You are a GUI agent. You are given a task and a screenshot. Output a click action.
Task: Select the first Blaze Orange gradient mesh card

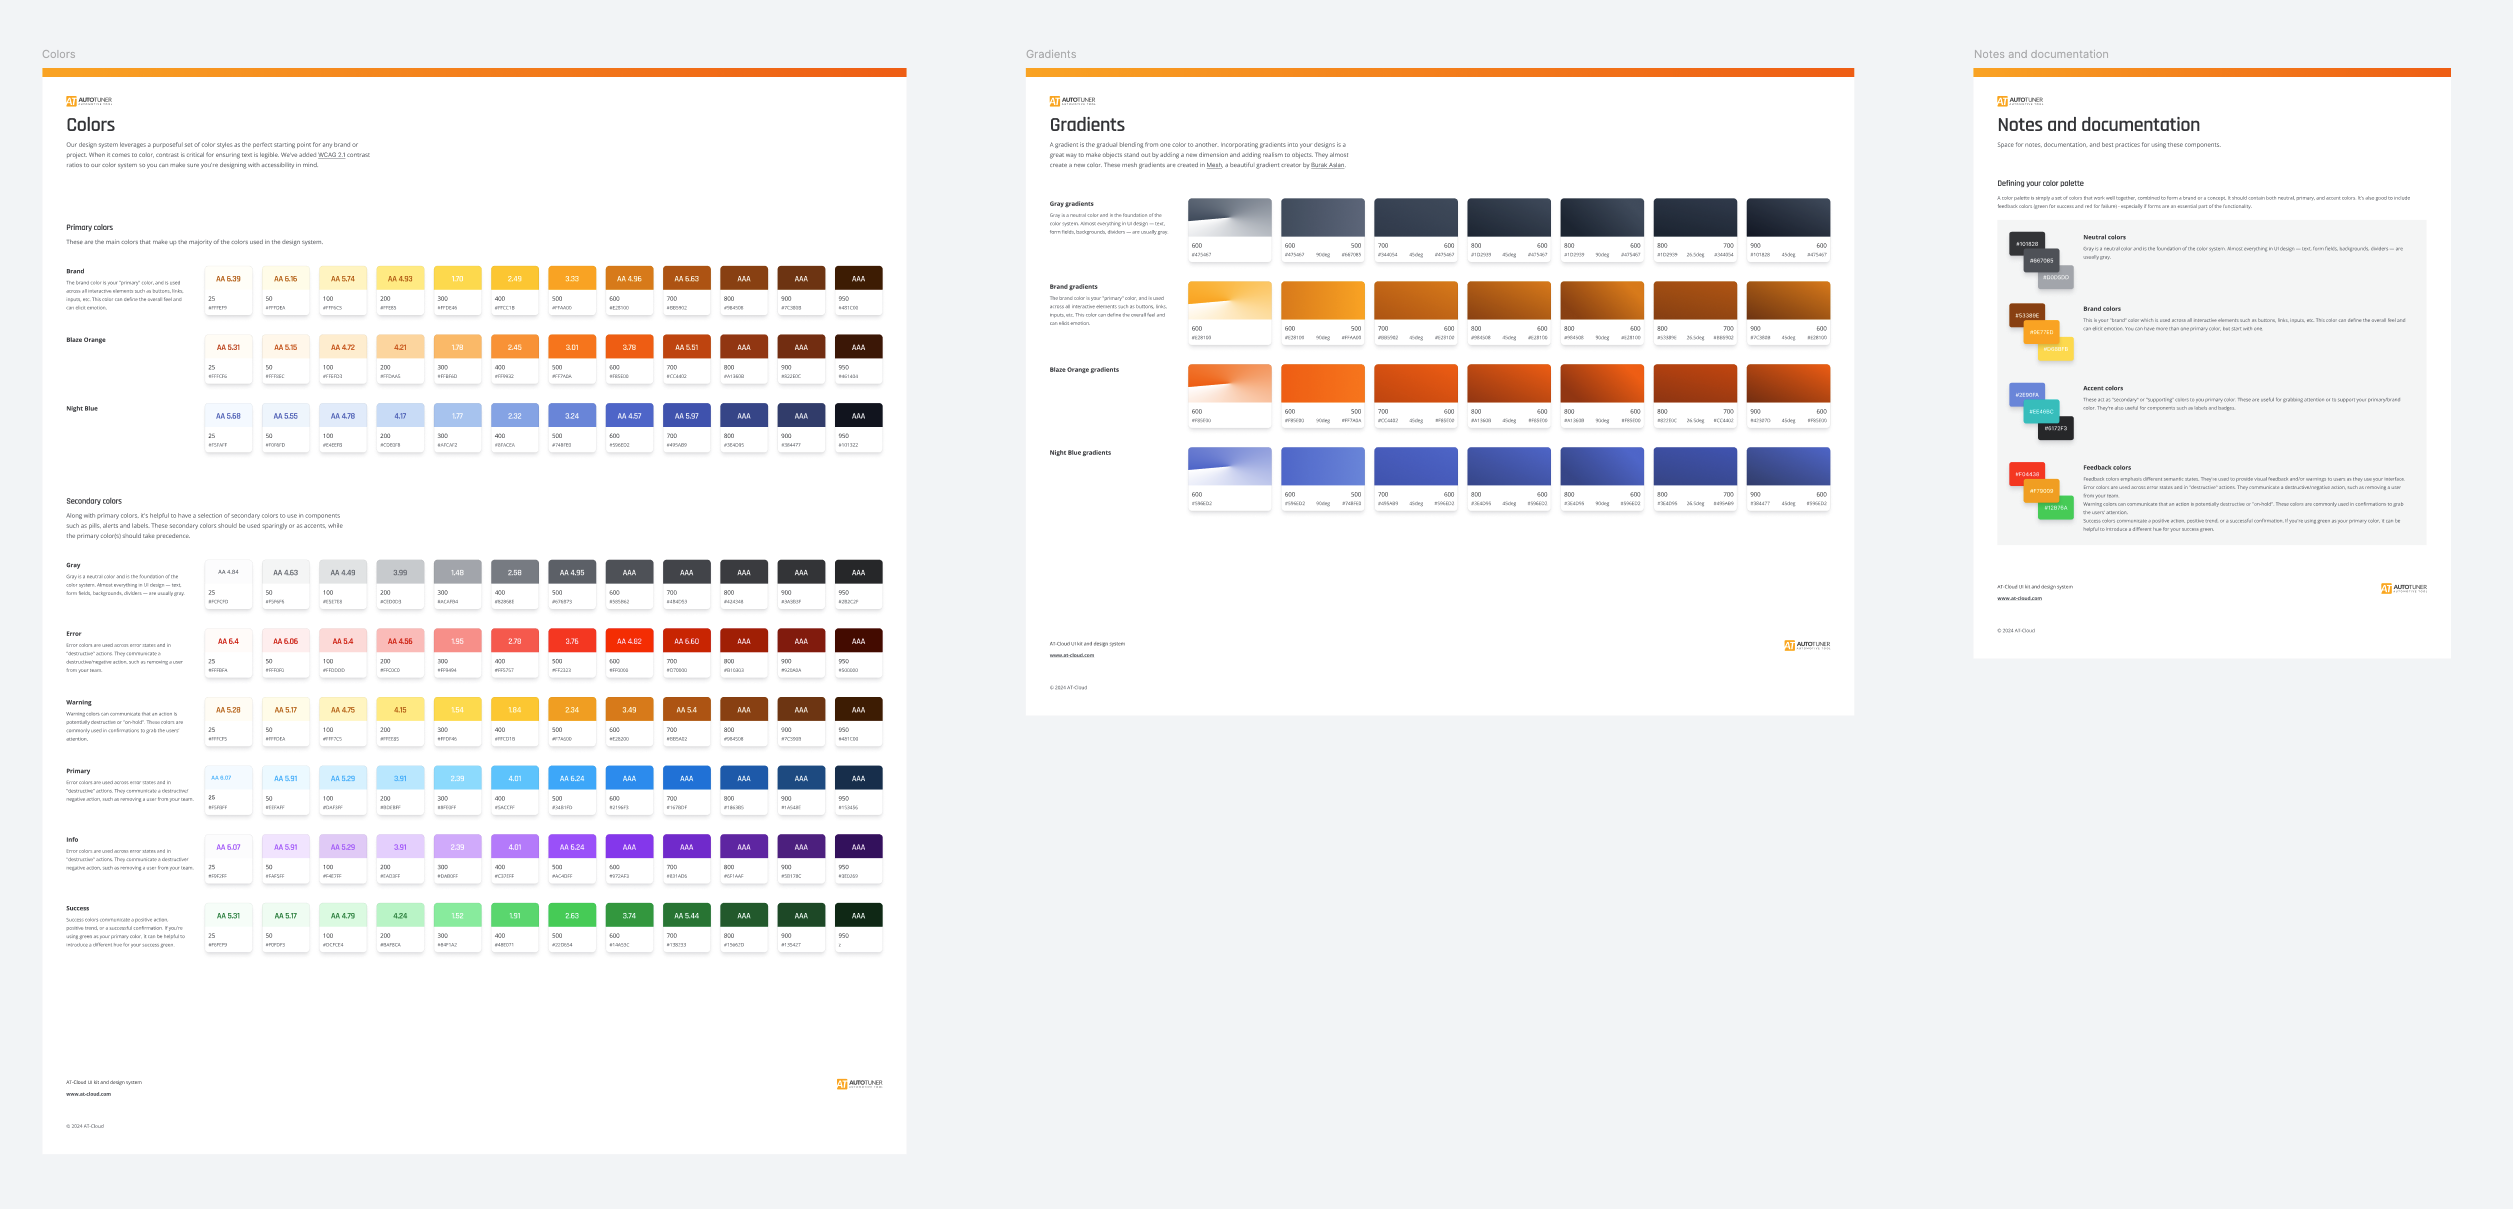point(1230,396)
